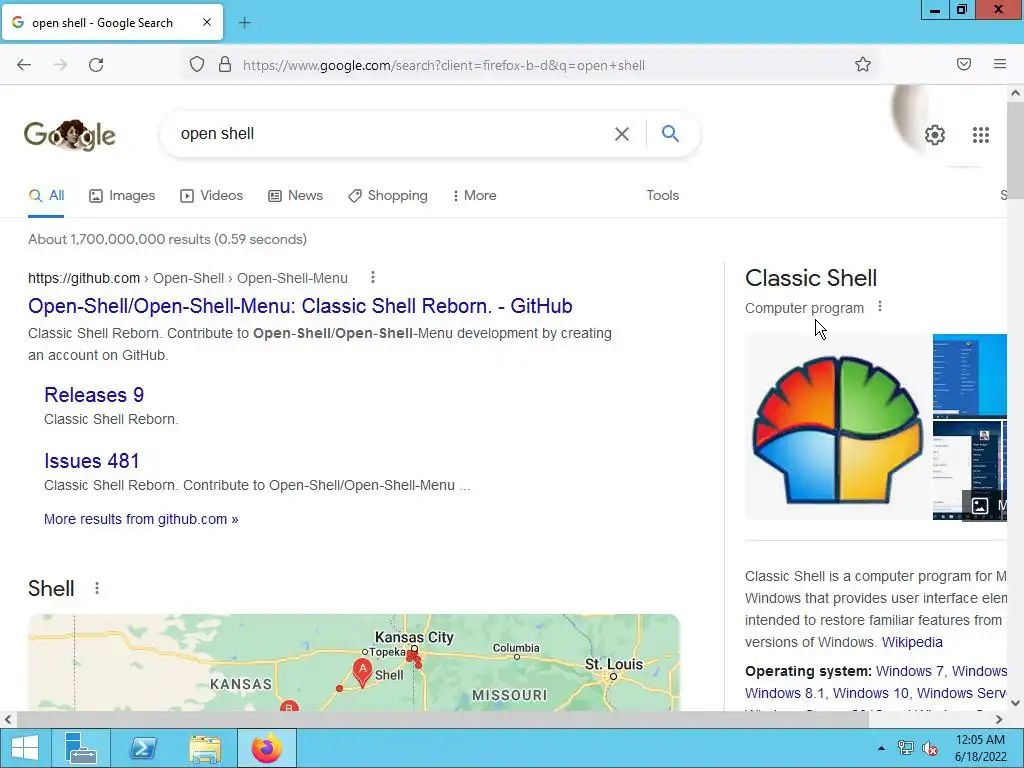
Task: Open the Open-Shell-Menu GitHub result link
Action: pyautogui.click(x=300, y=306)
